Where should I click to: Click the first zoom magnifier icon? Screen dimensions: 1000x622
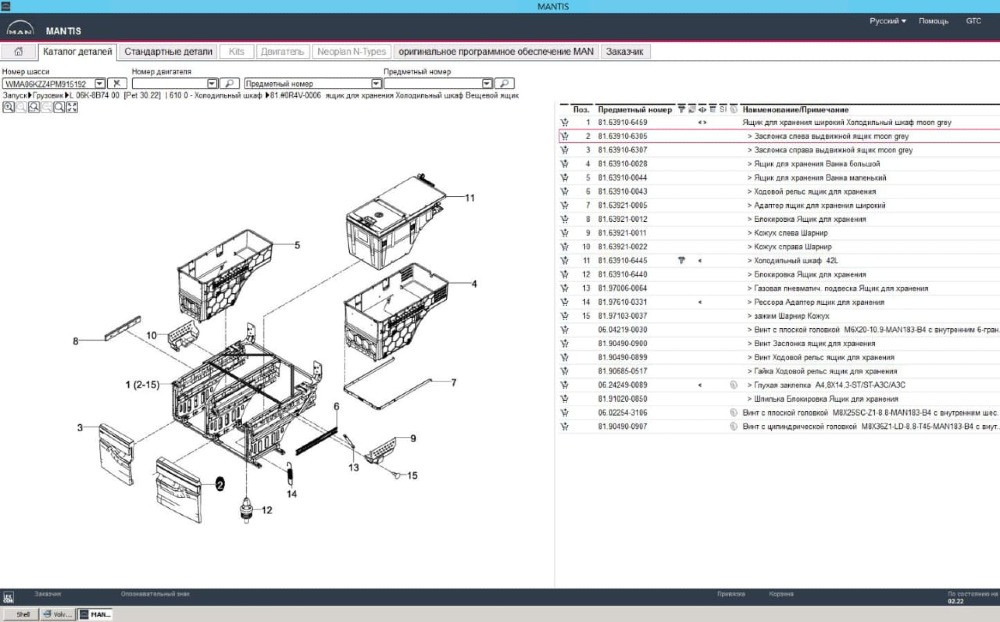click(x=8, y=107)
